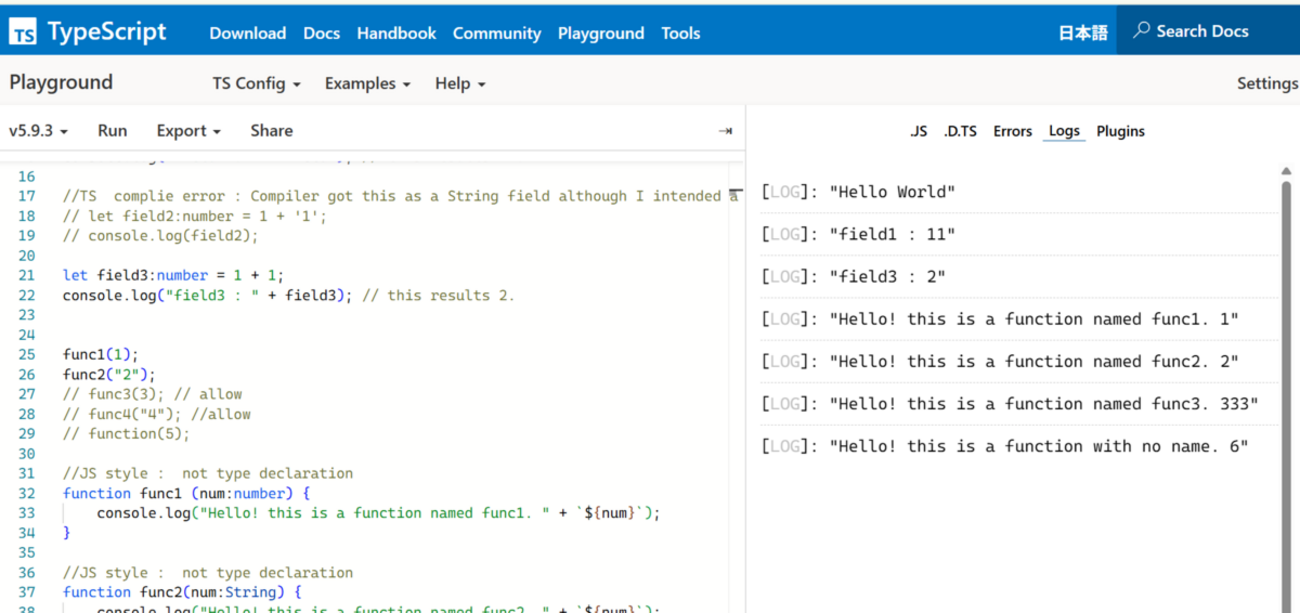Click the "// function(5);" comment line
Screen dimensions: 1300x613
coord(125,434)
